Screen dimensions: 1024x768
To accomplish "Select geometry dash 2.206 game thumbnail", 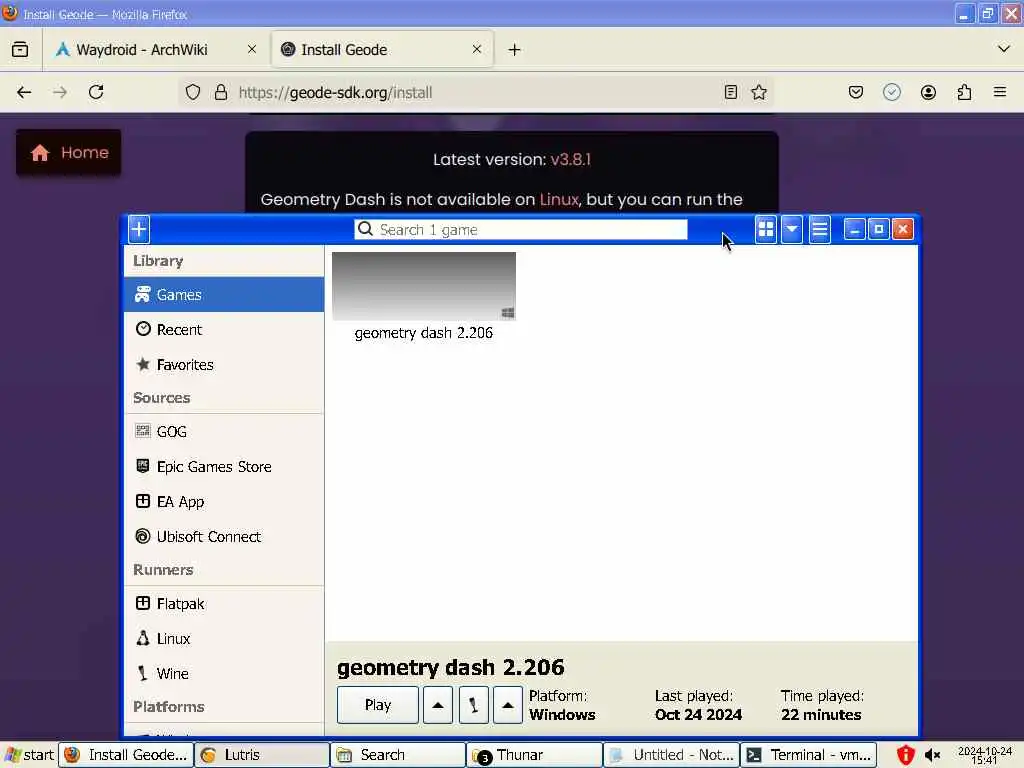I will point(424,286).
